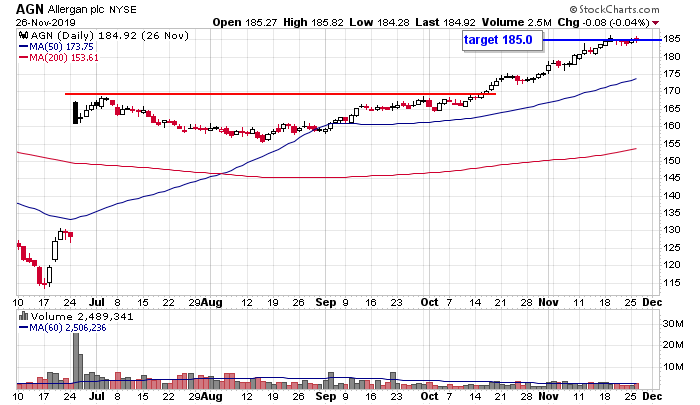700x405 pixels.
Task: Click the 10M volume axis label
Action: click(x=672, y=367)
